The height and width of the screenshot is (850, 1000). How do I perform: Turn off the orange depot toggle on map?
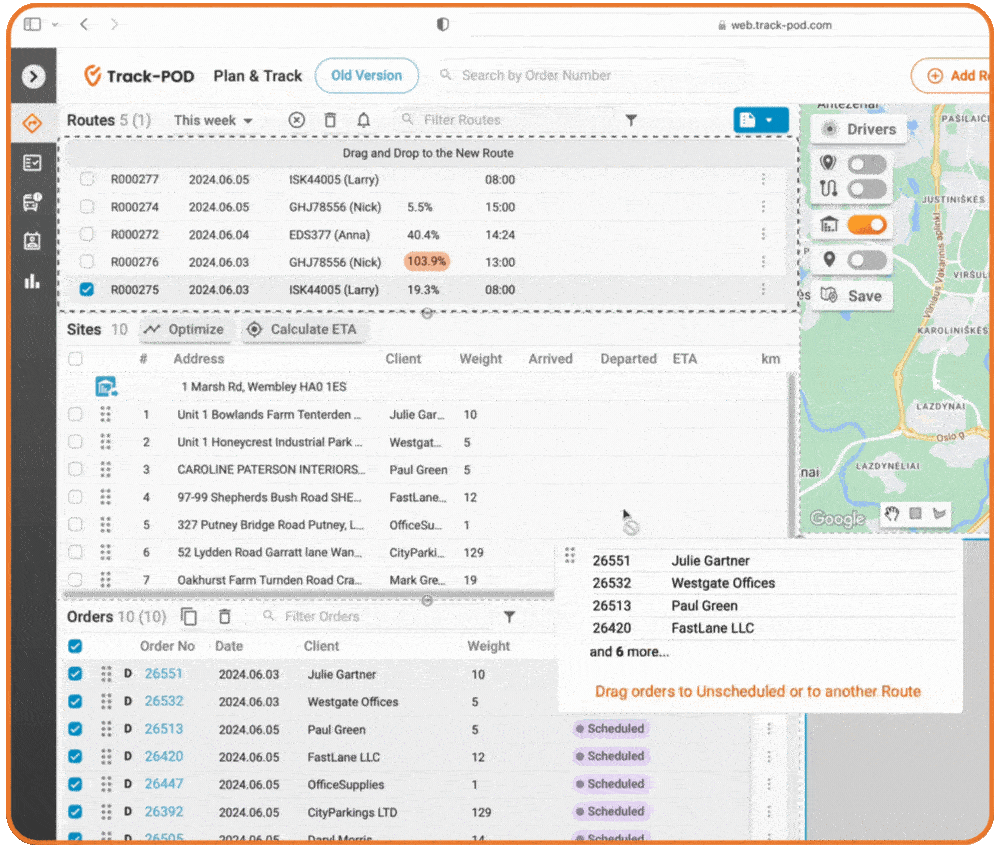[866, 225]
